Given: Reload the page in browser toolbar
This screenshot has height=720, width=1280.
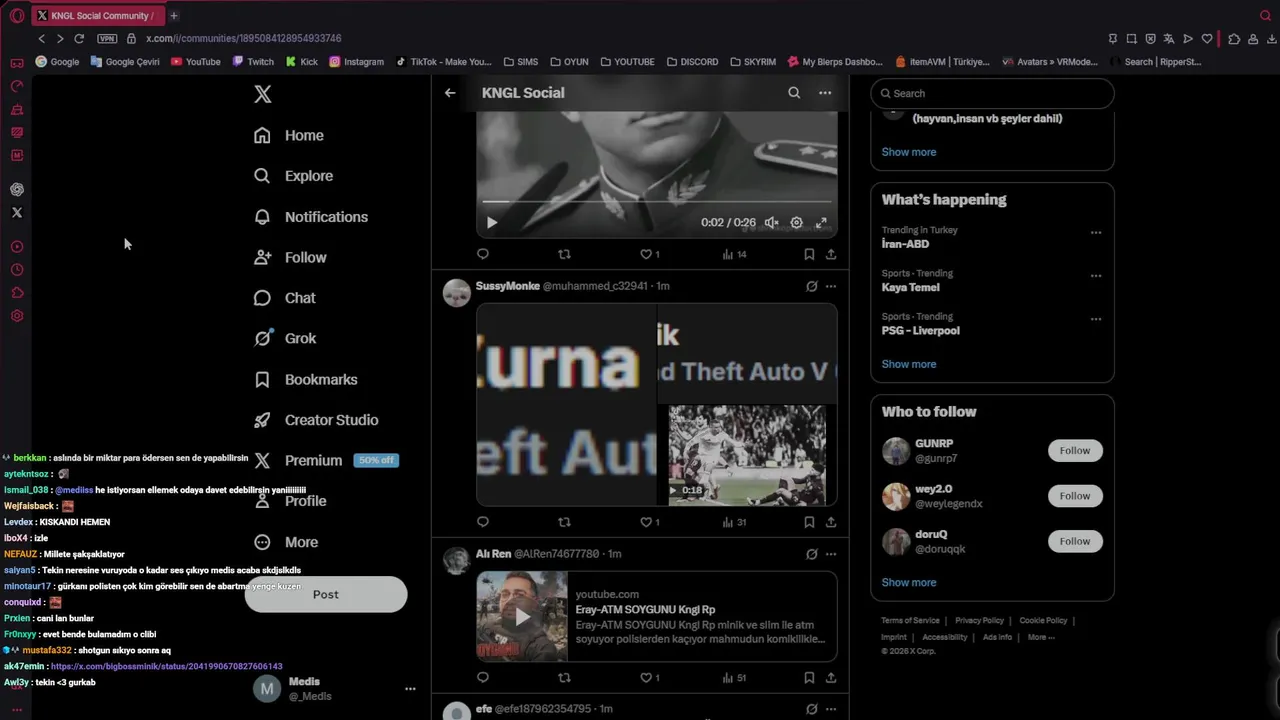Looking at the screenshot, I should point(79,39).
